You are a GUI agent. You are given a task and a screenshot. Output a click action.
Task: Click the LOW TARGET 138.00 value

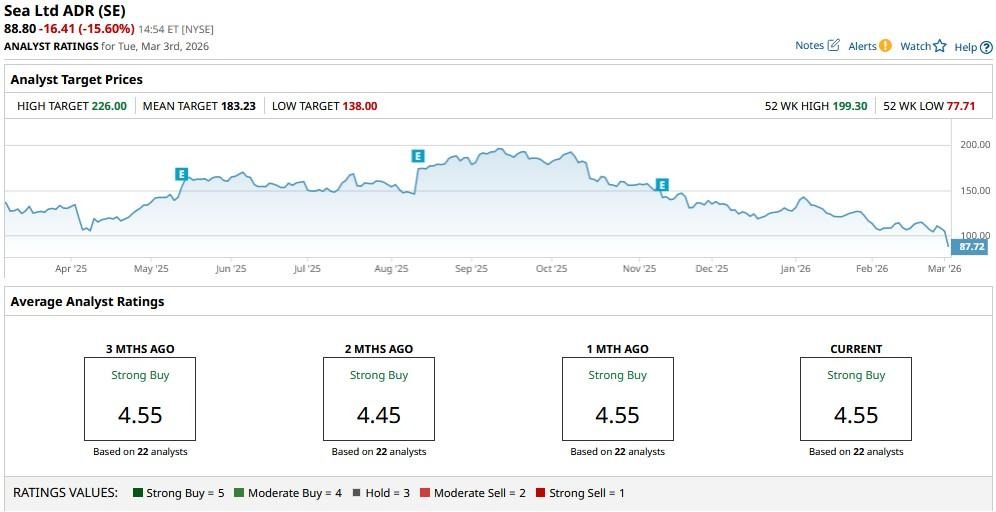[360, 106]
